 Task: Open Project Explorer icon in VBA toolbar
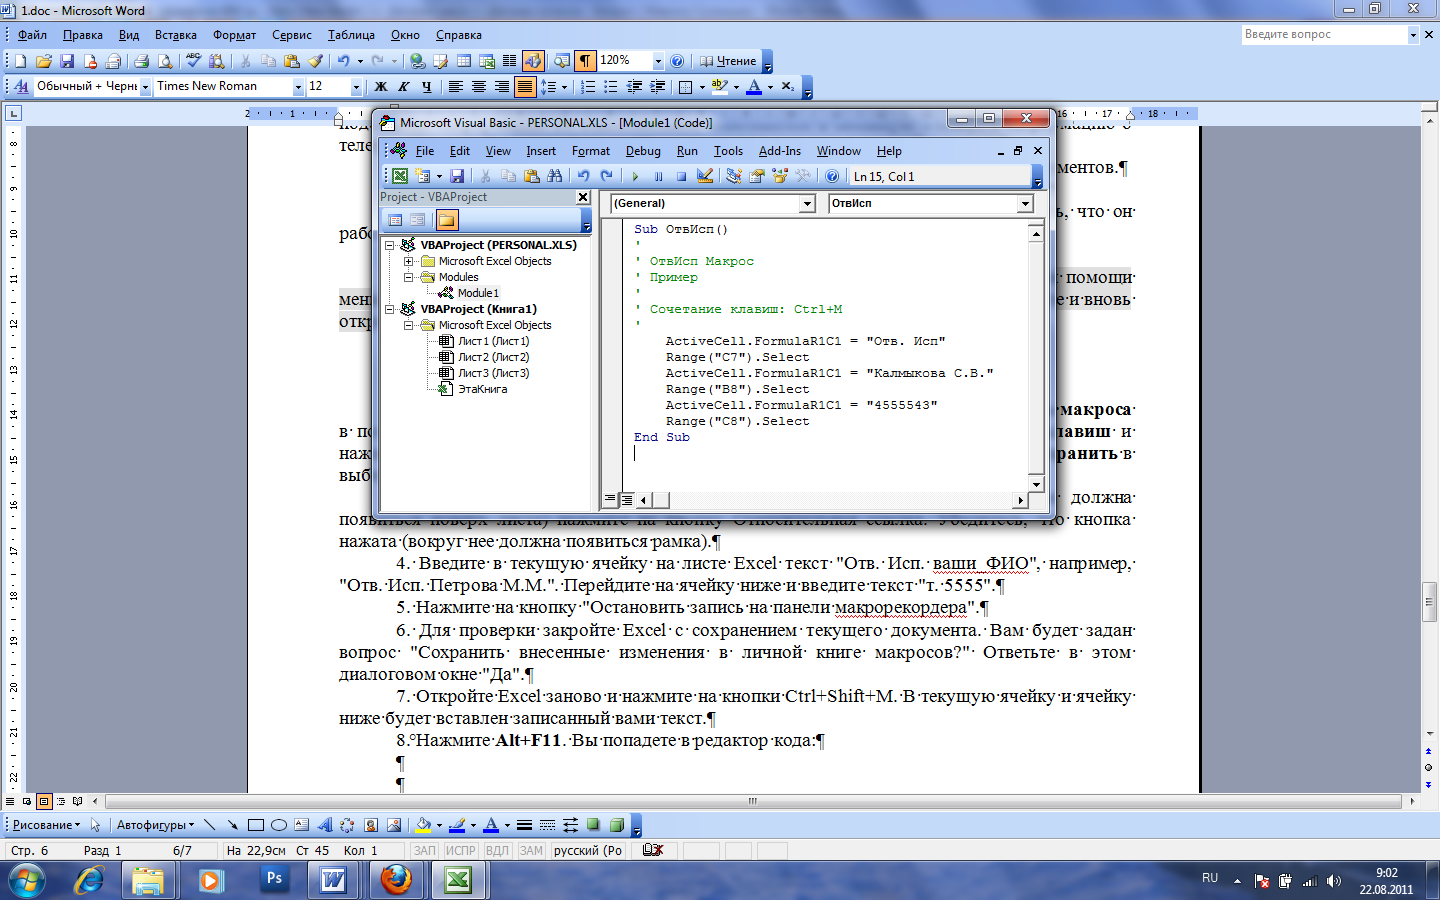(x=734, y=176)
